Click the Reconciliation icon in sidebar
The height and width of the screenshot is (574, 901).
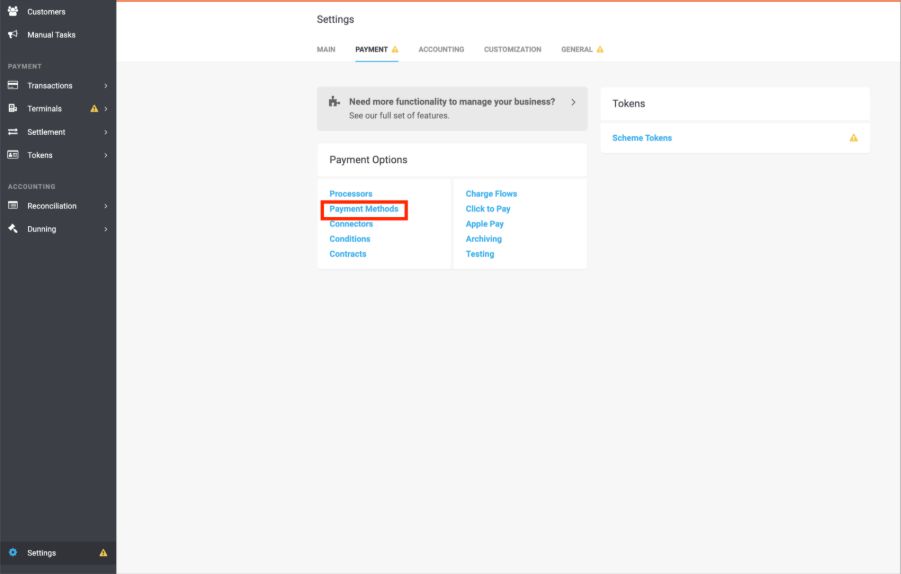coord(13,206)
